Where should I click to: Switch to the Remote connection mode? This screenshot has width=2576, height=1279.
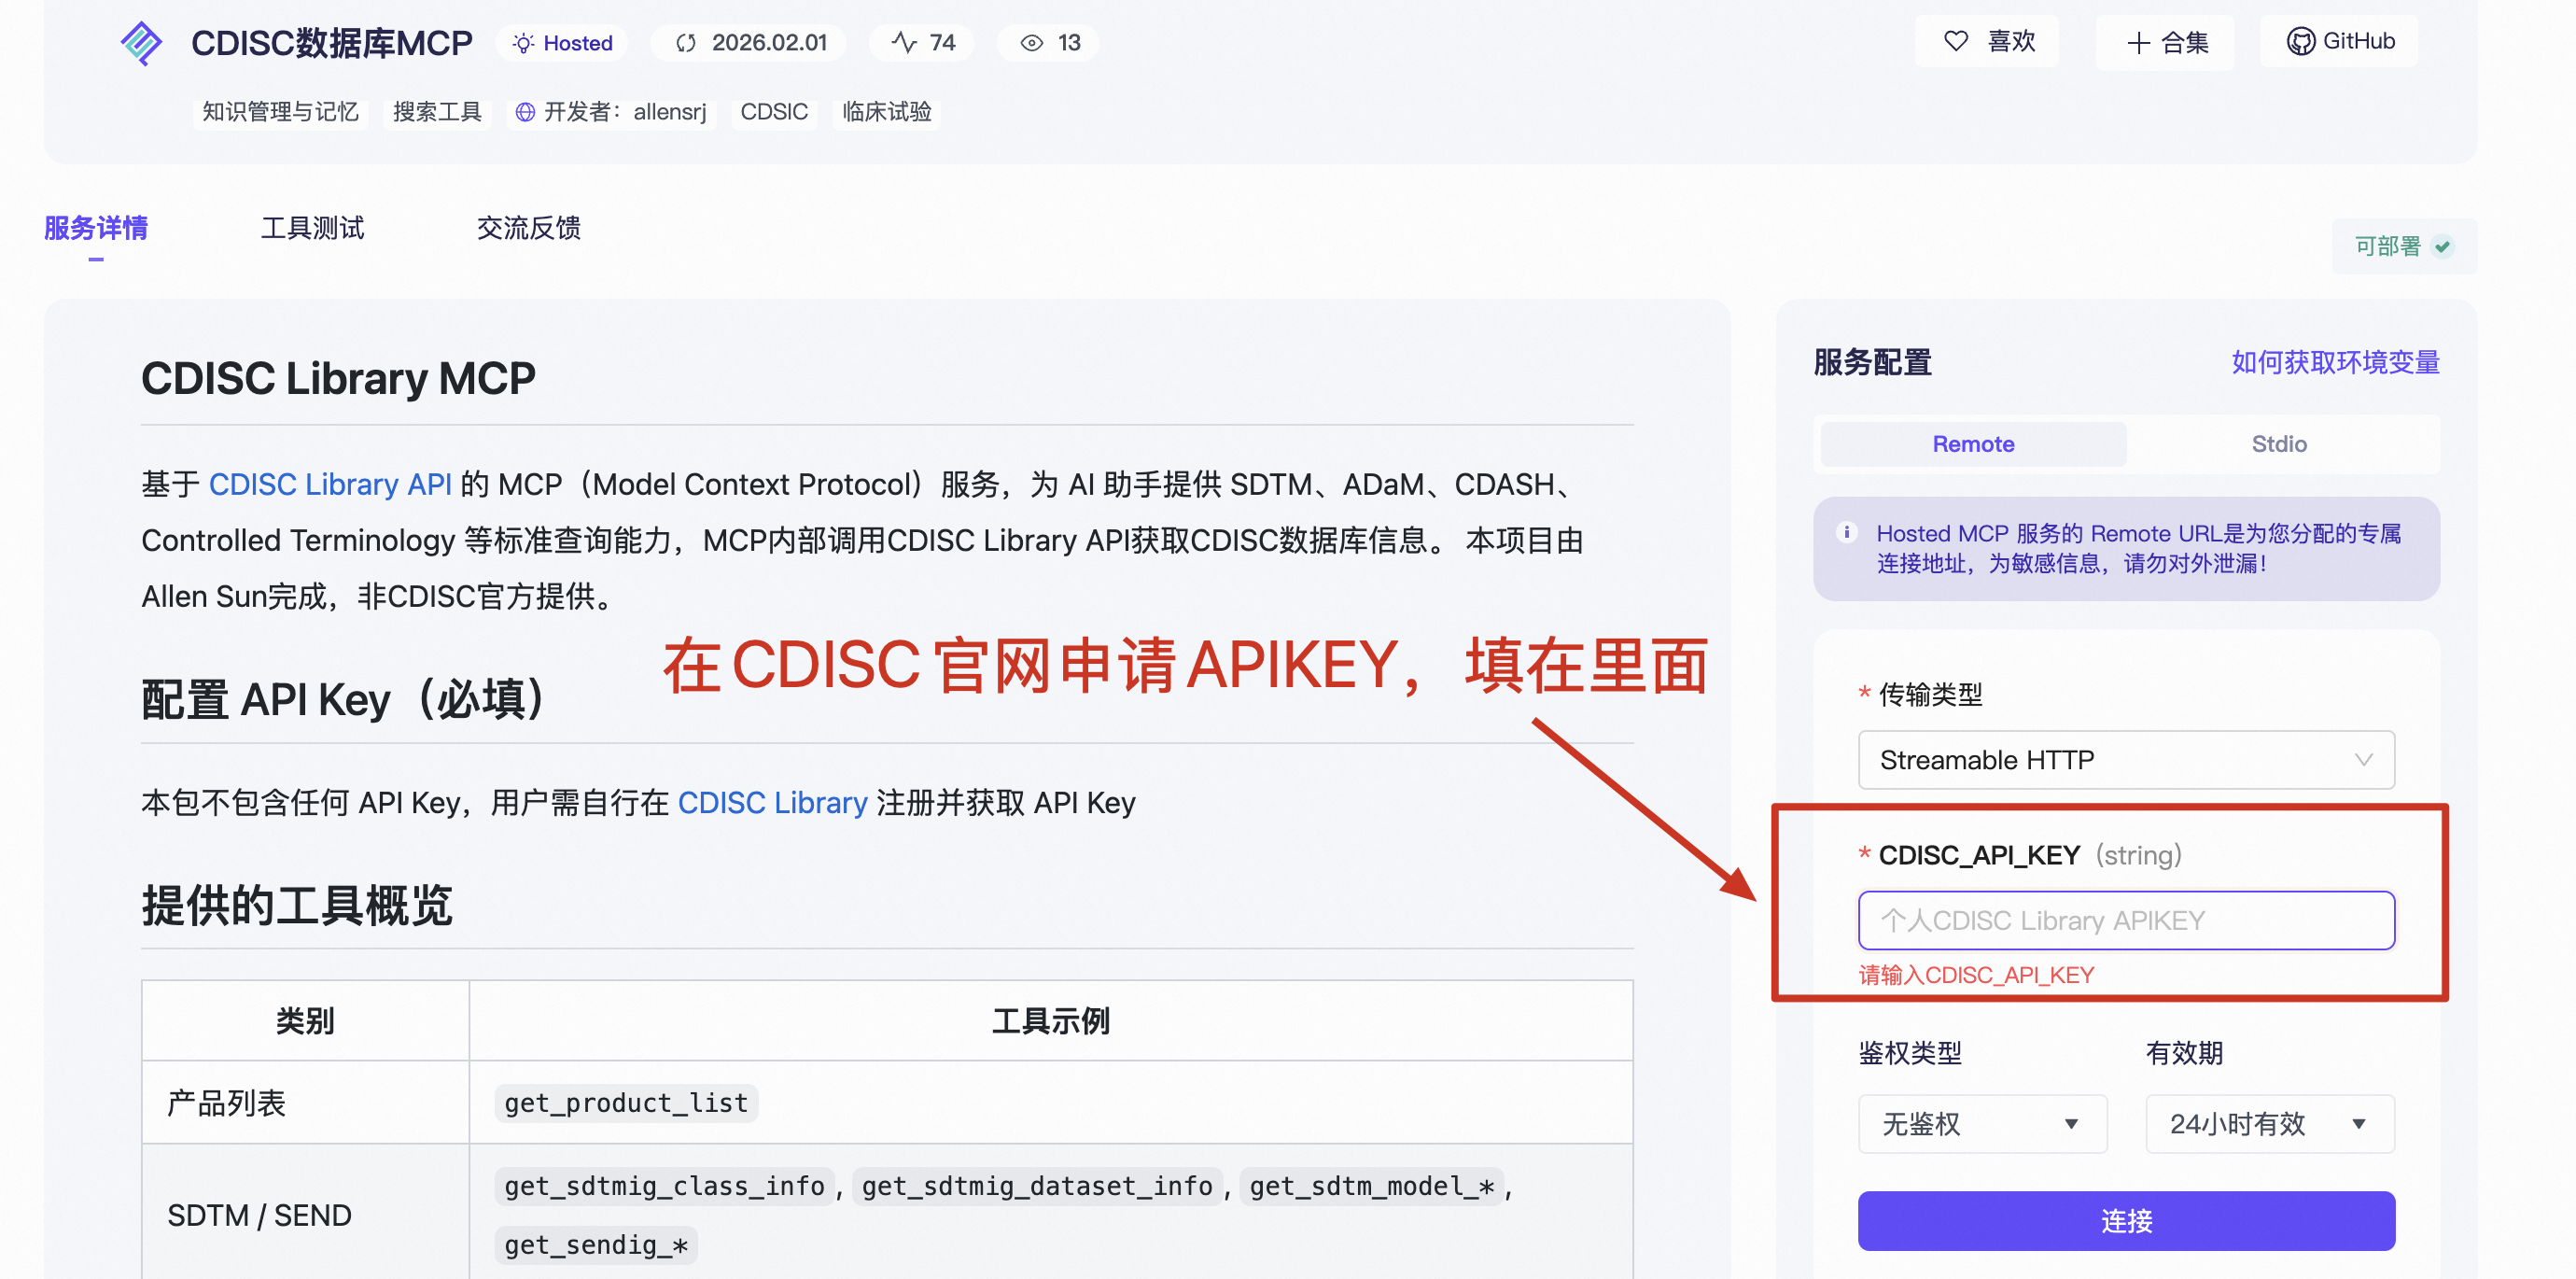pyautogui.click(x=1972, y=444)
